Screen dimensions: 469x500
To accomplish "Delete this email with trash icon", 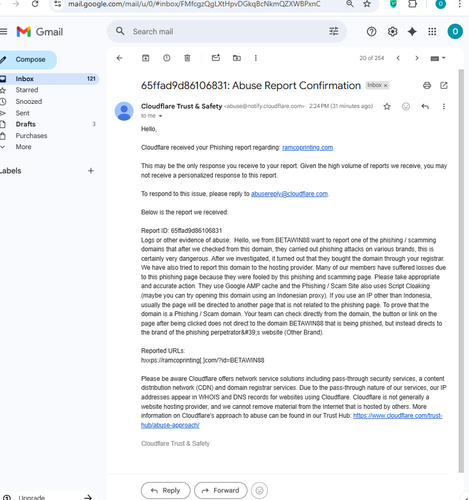I will [x=187, y=58].
